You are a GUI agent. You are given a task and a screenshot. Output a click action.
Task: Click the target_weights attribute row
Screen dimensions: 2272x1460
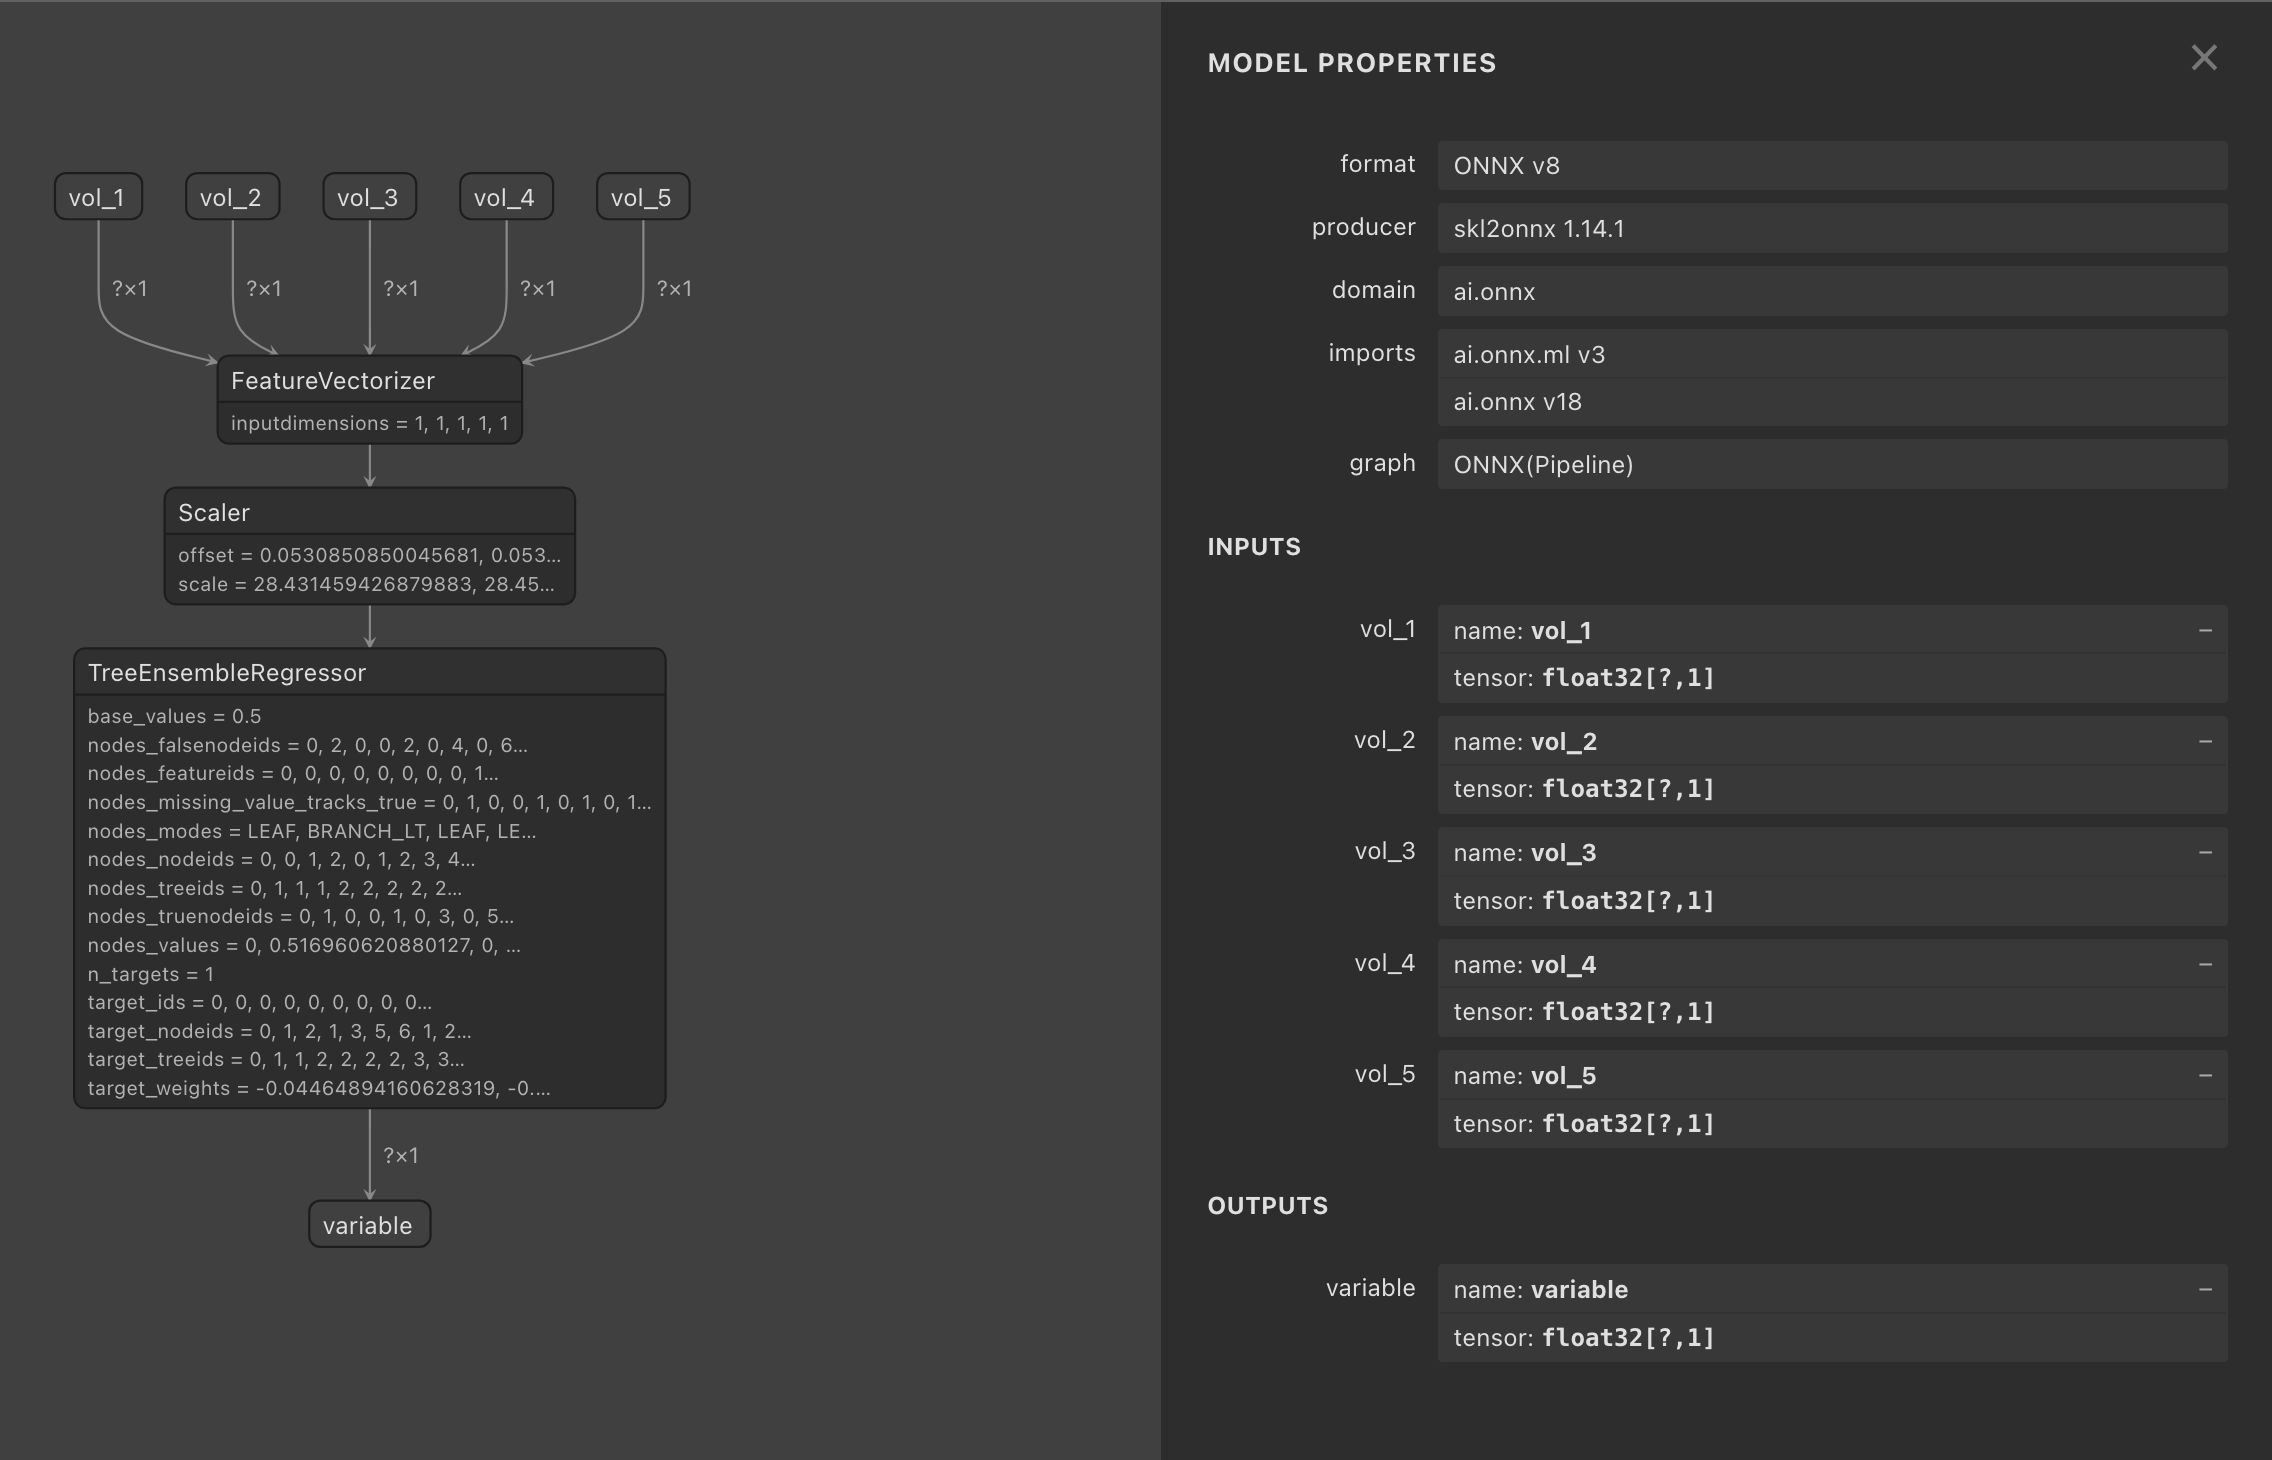click(318, 1089)
